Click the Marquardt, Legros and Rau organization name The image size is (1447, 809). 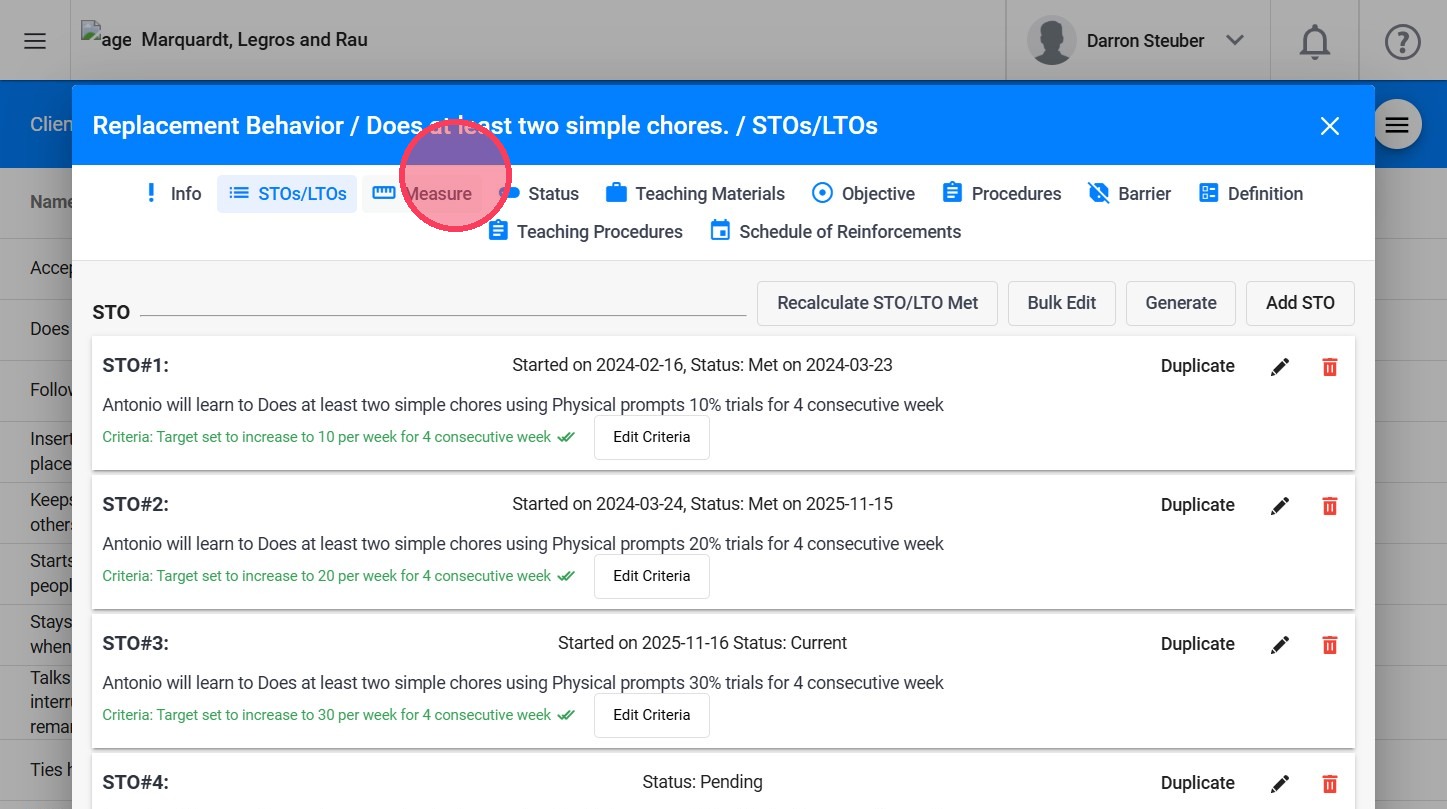point(255,40)
